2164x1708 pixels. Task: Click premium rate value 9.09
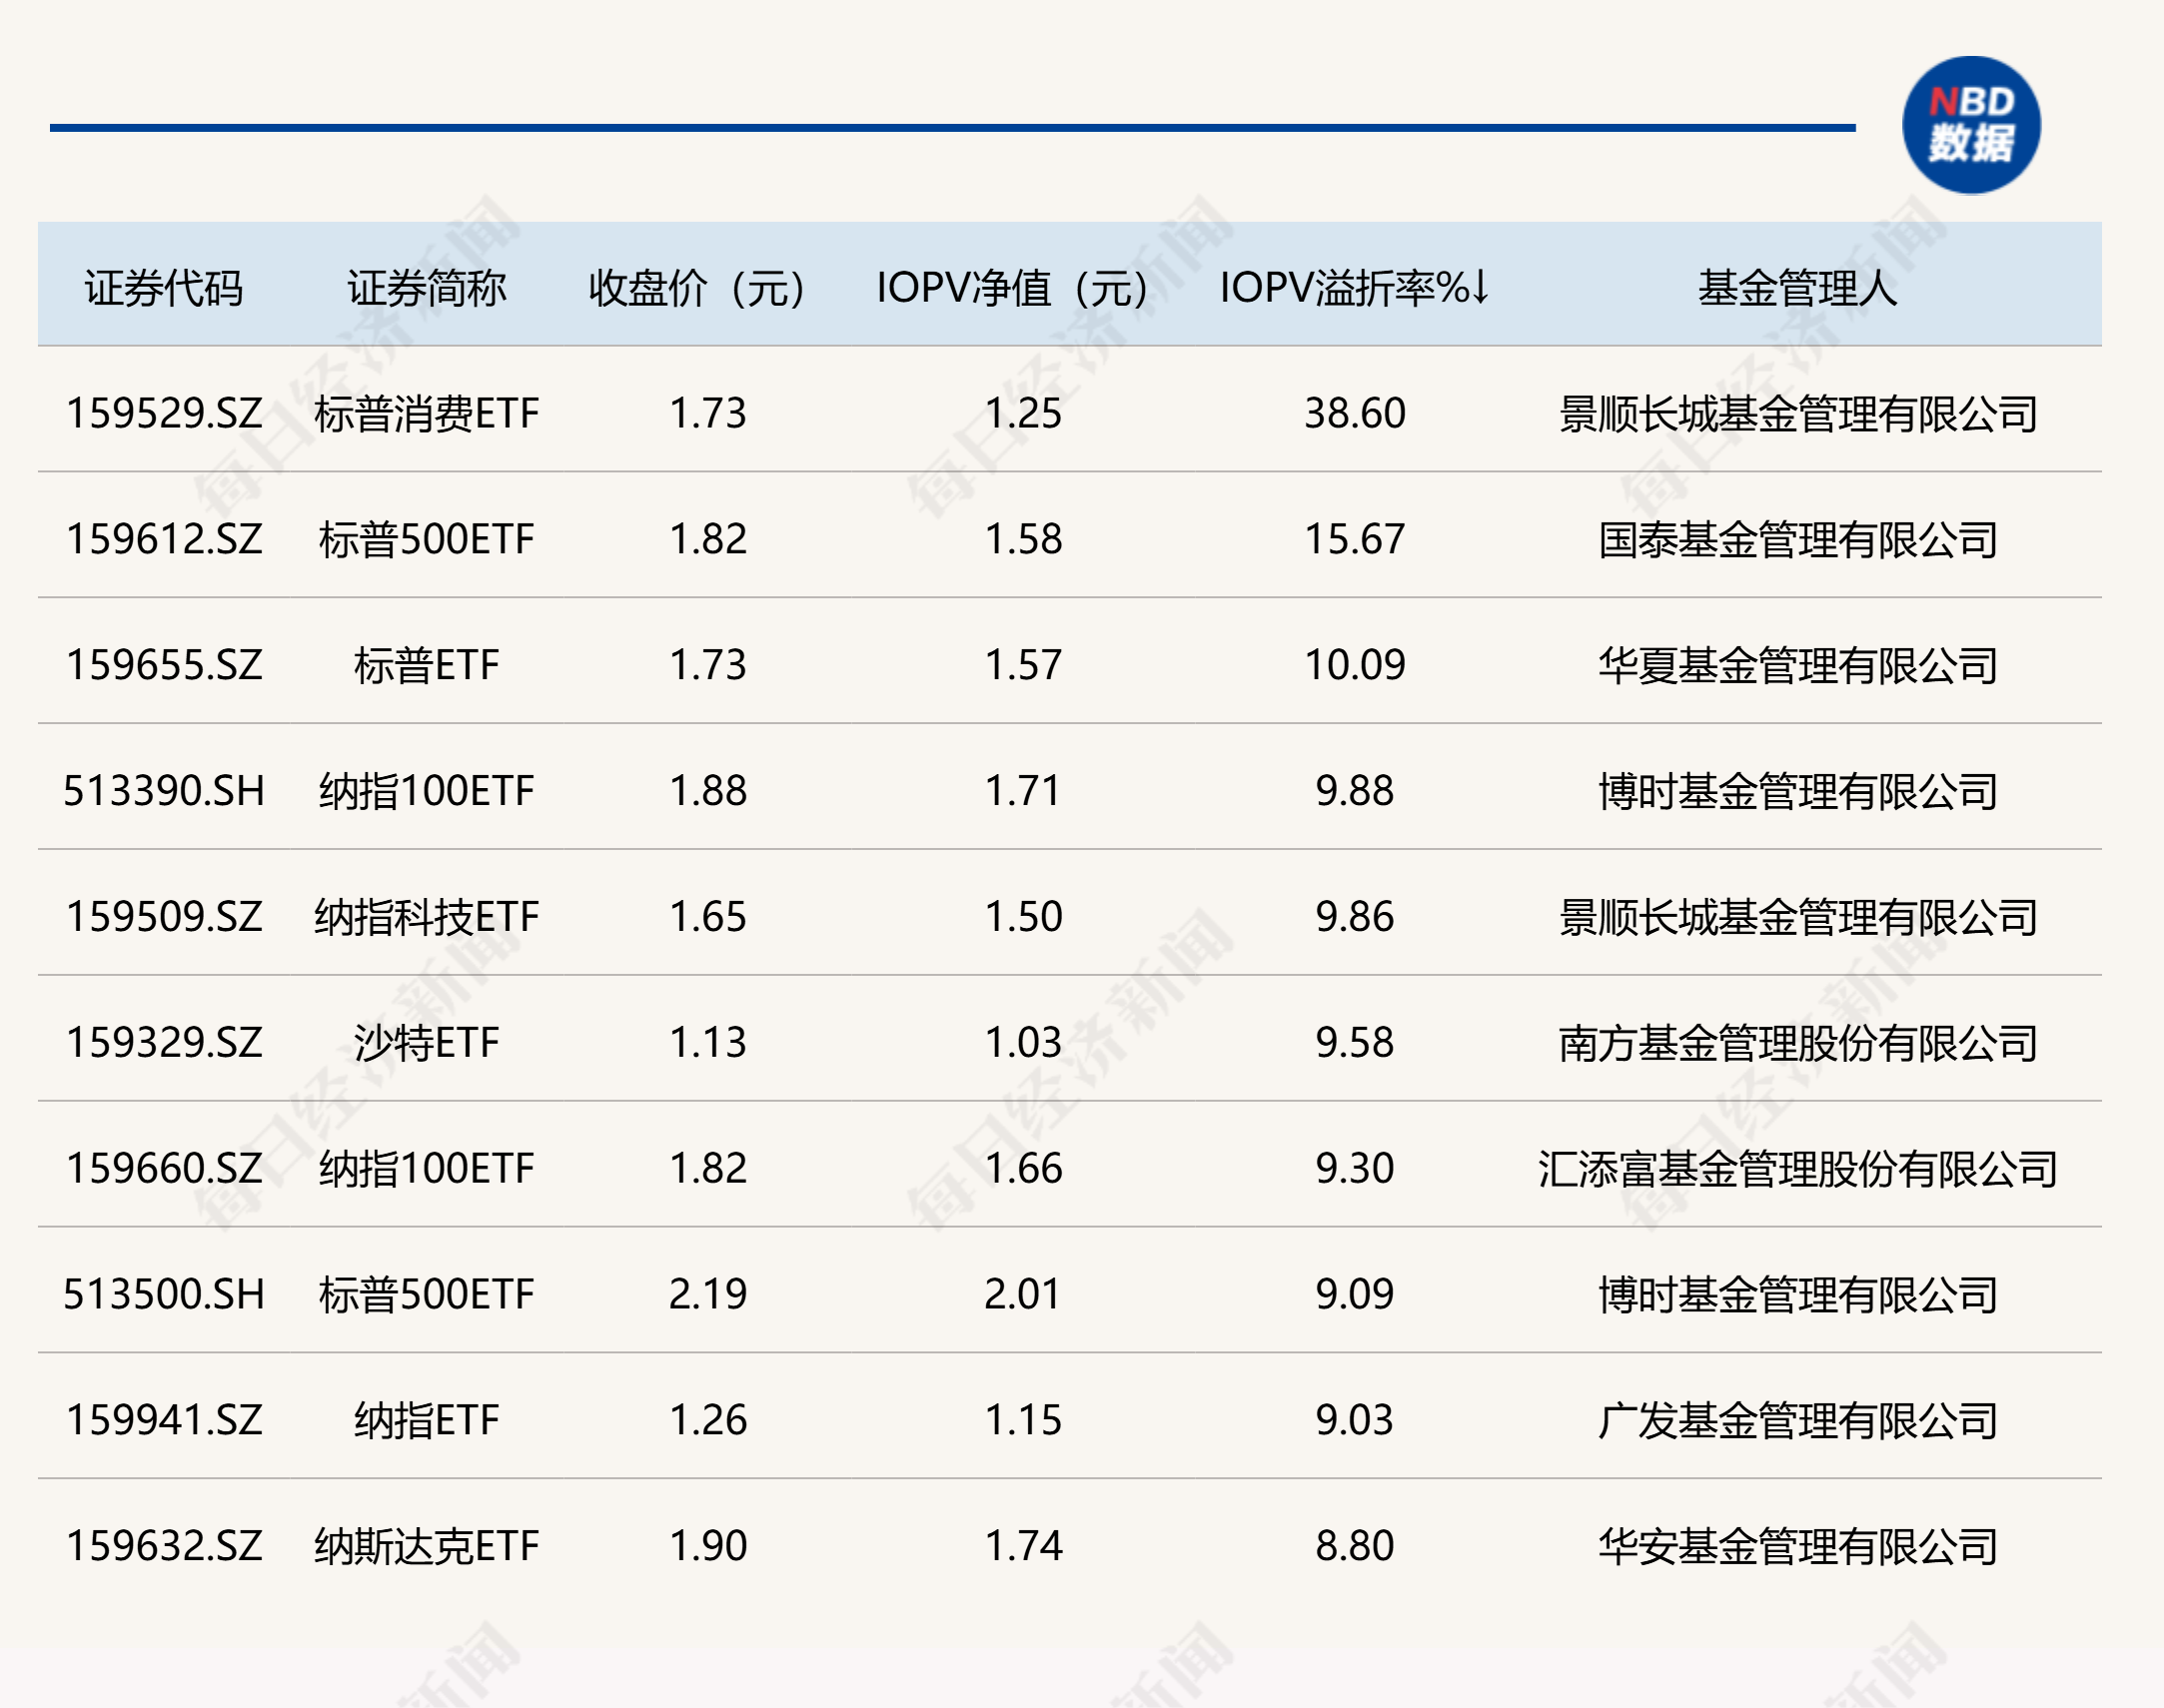click(x=1355, y=1295)
